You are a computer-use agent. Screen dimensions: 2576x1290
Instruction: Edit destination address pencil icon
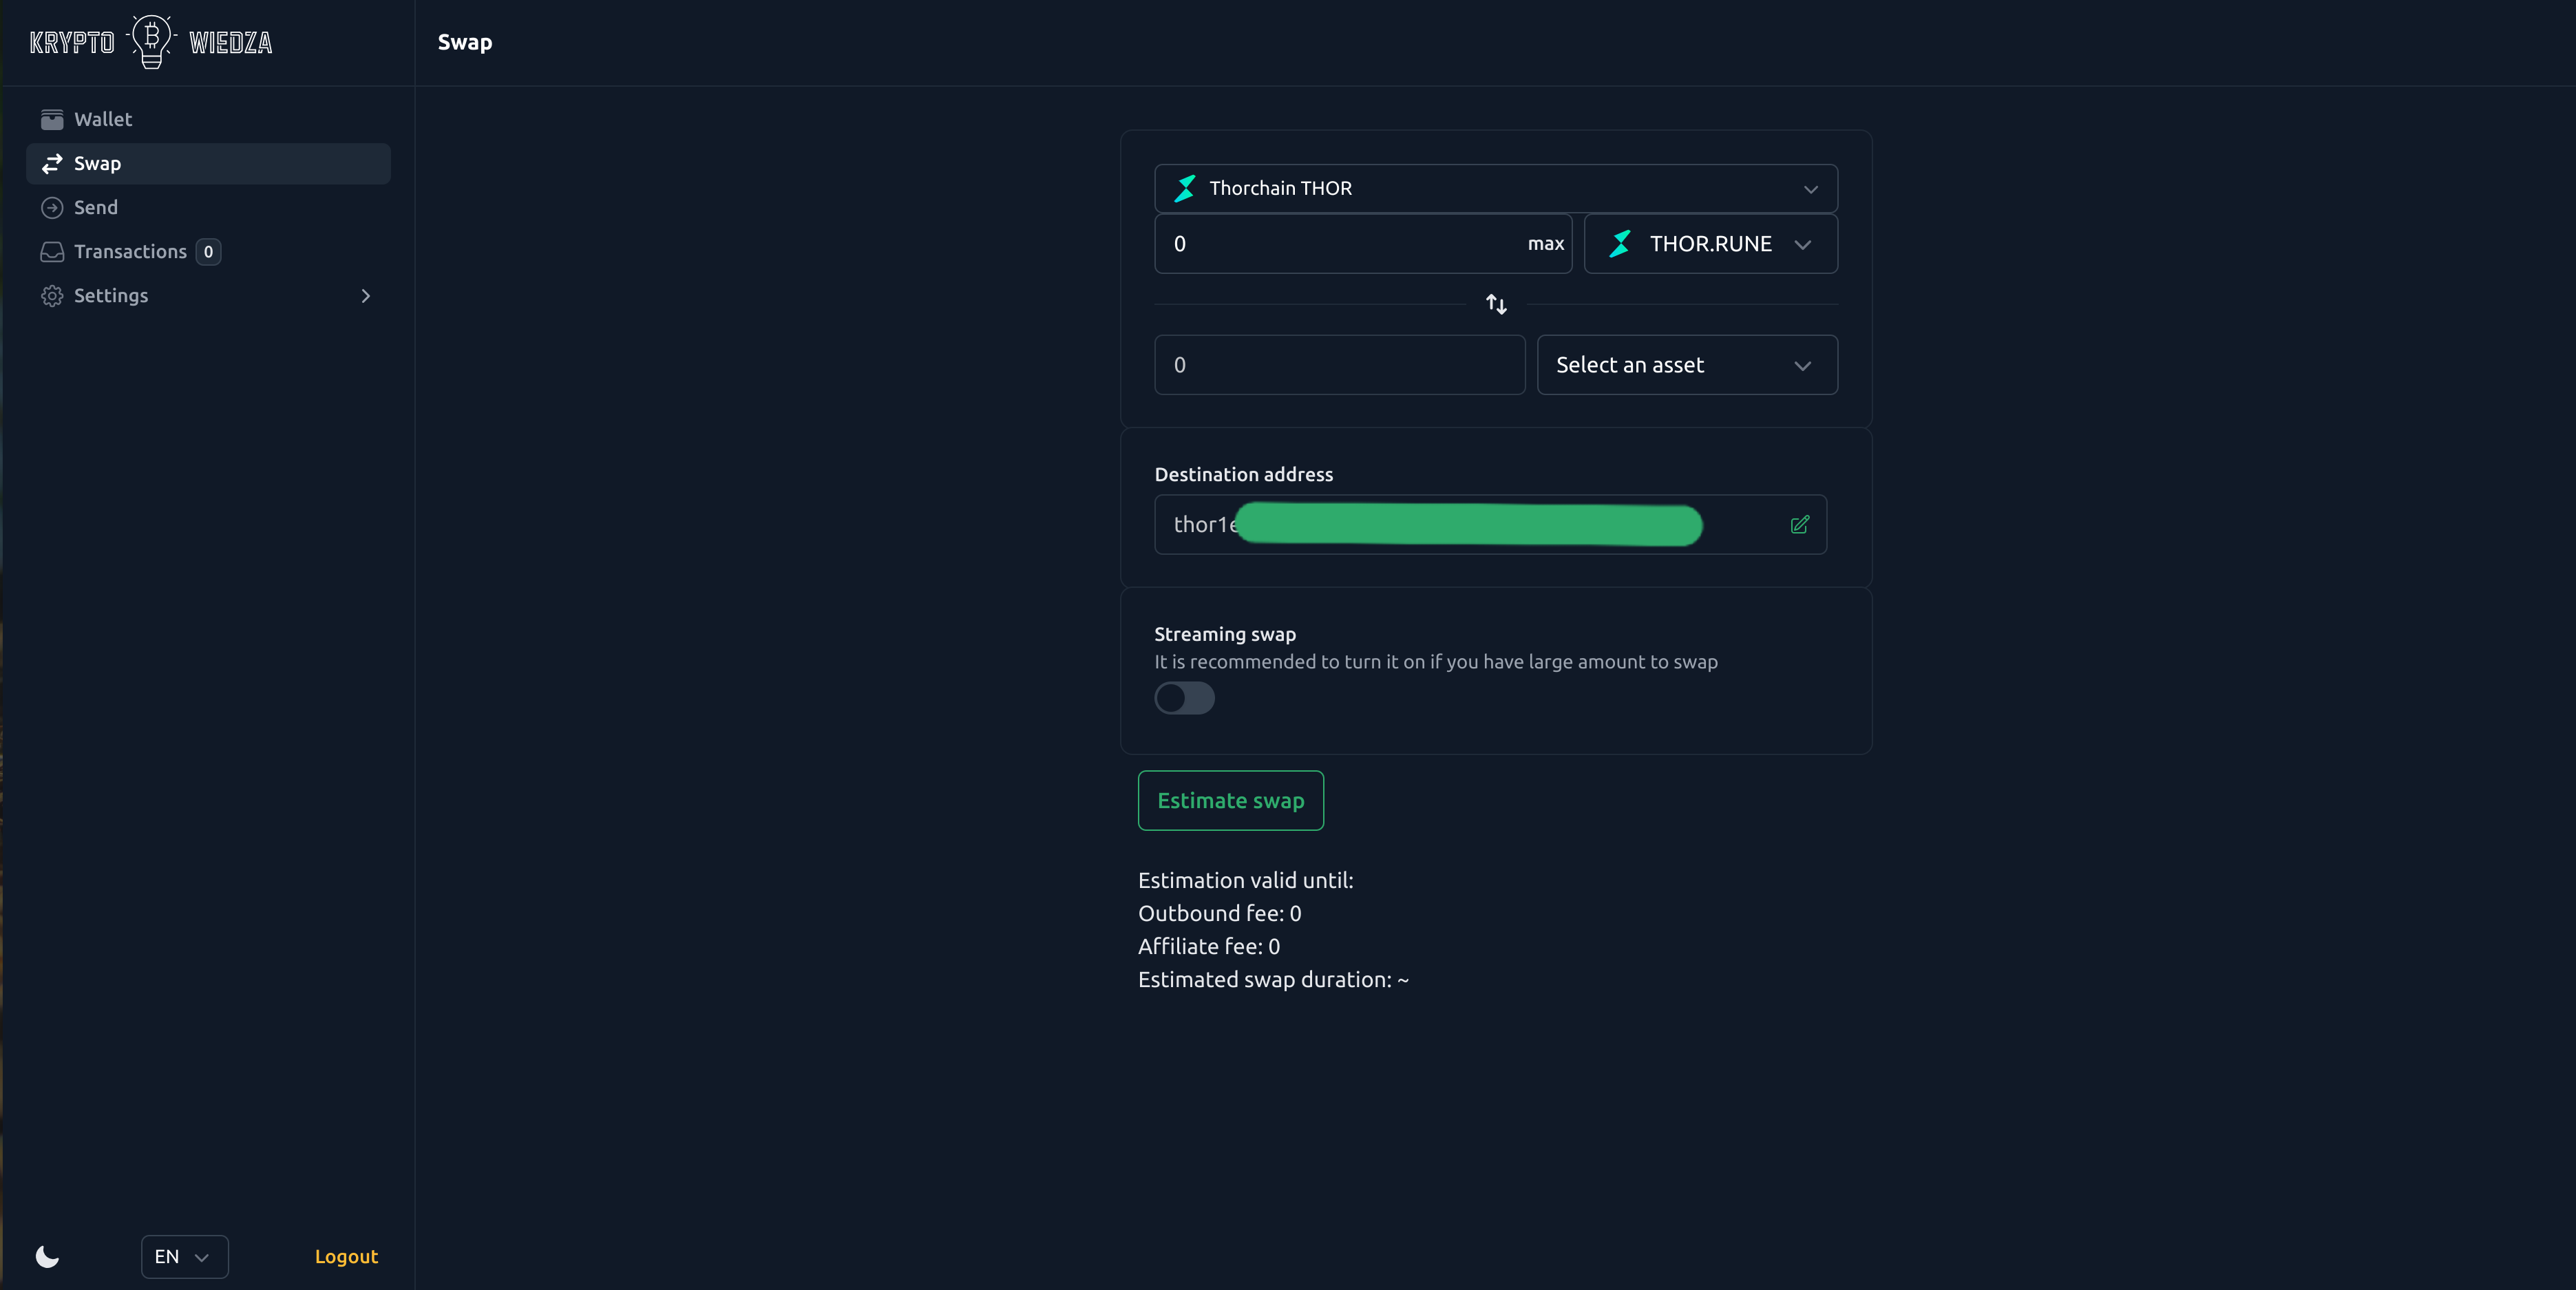1799,524
